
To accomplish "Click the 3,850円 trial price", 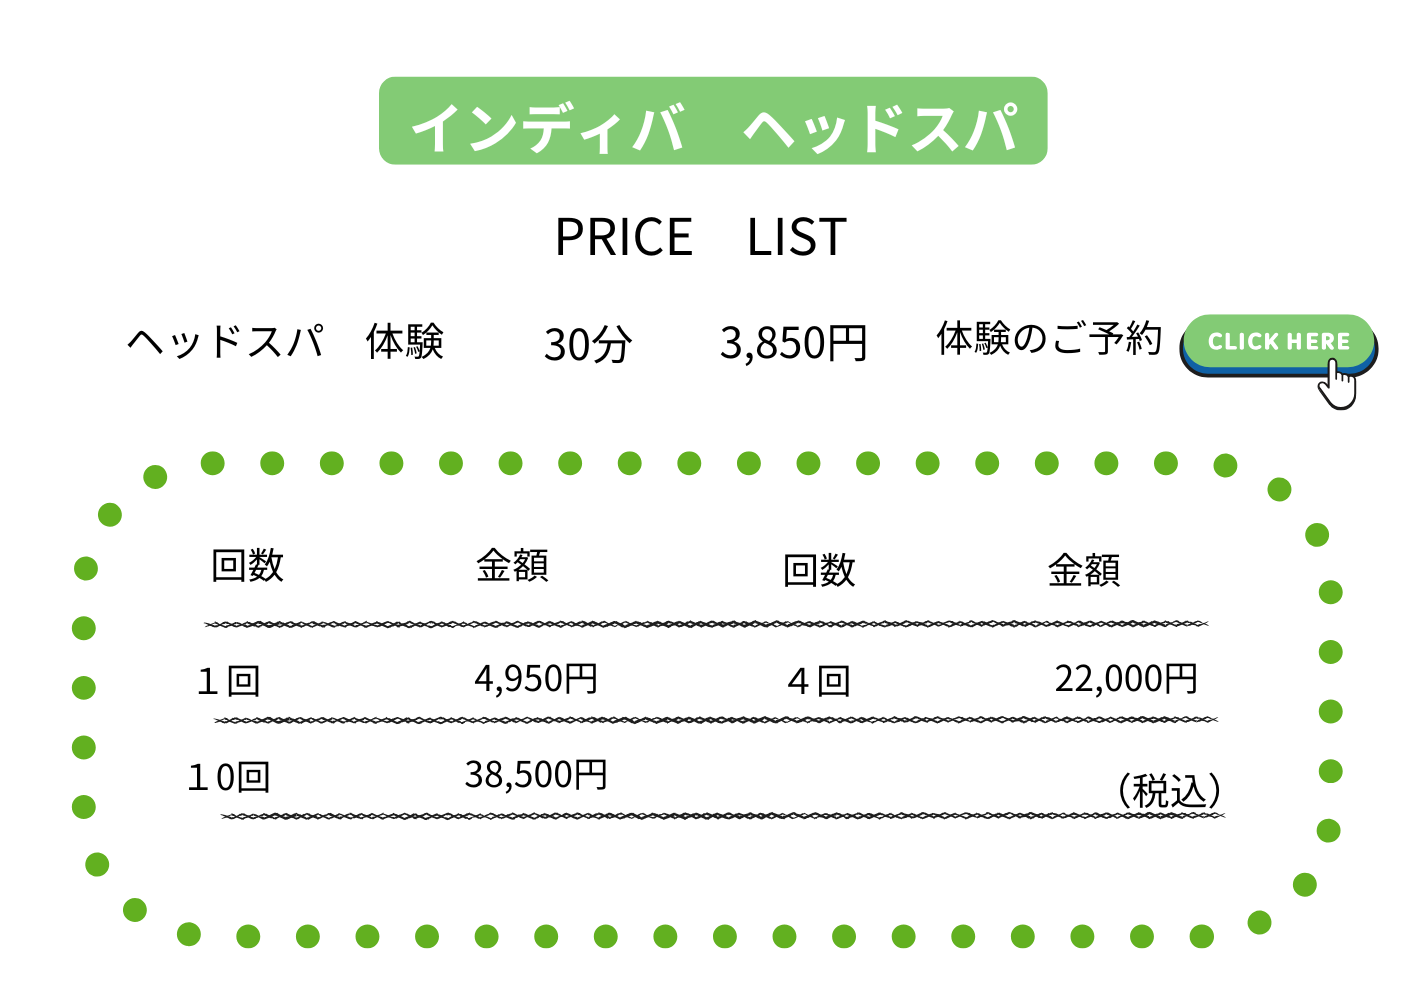I will 793,343.
